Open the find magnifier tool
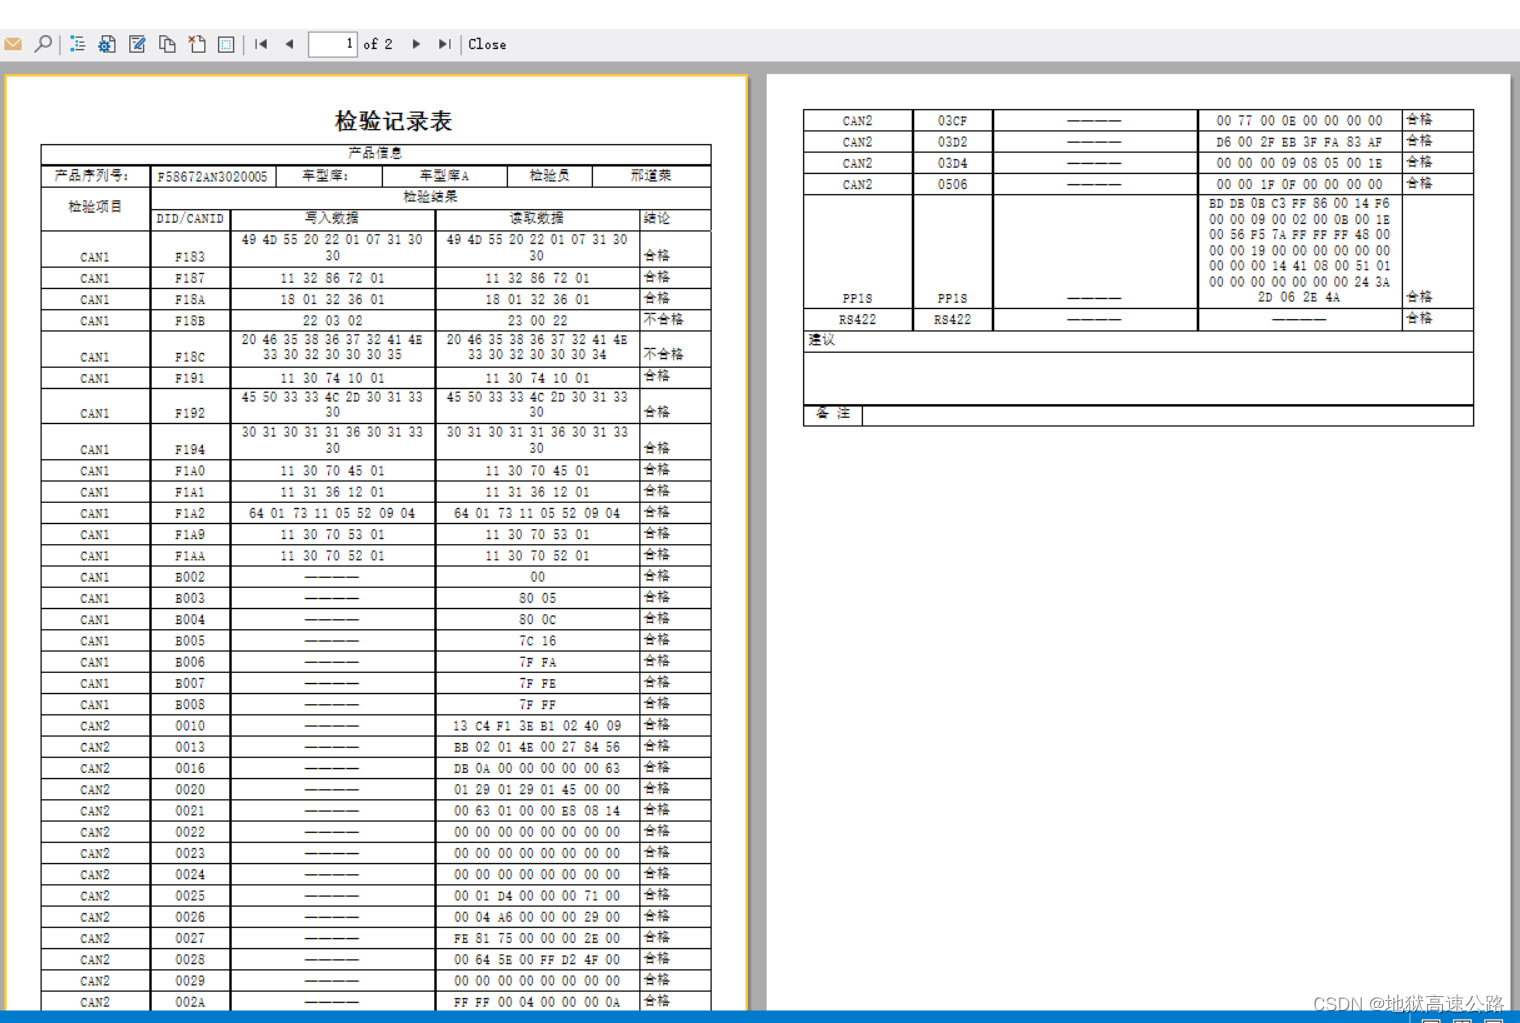This screenshot has width=1520, height=1023. click(x=43, y=44)
